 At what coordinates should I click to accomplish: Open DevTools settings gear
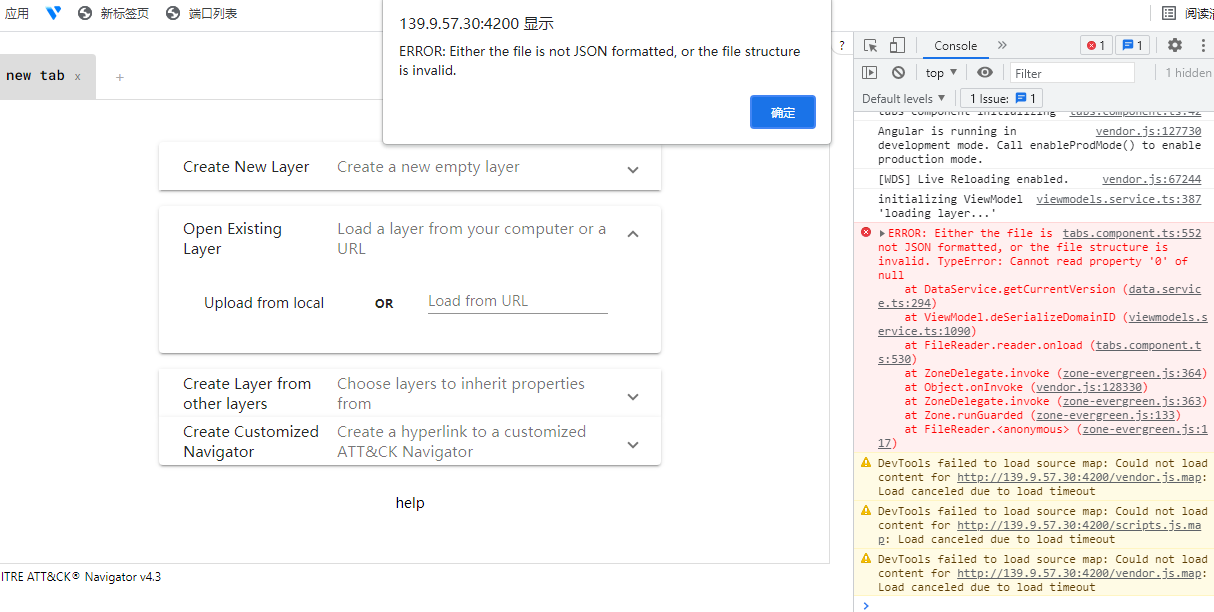pos(1174,45)
